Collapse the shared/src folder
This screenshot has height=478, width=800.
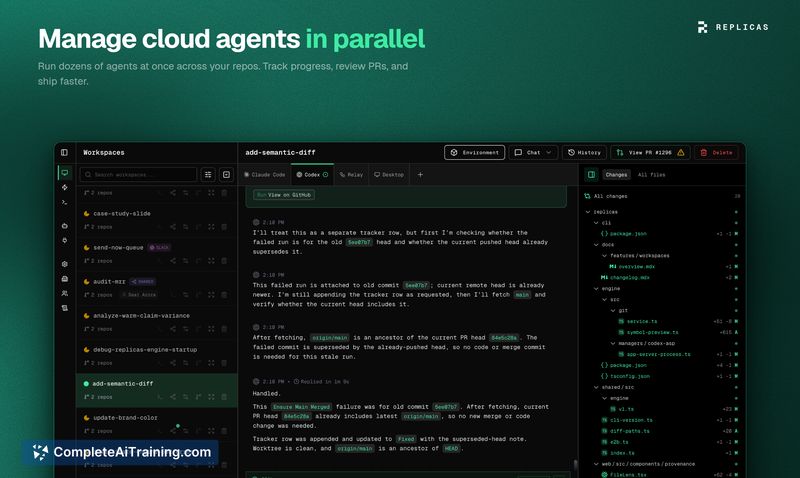(596, 387)
